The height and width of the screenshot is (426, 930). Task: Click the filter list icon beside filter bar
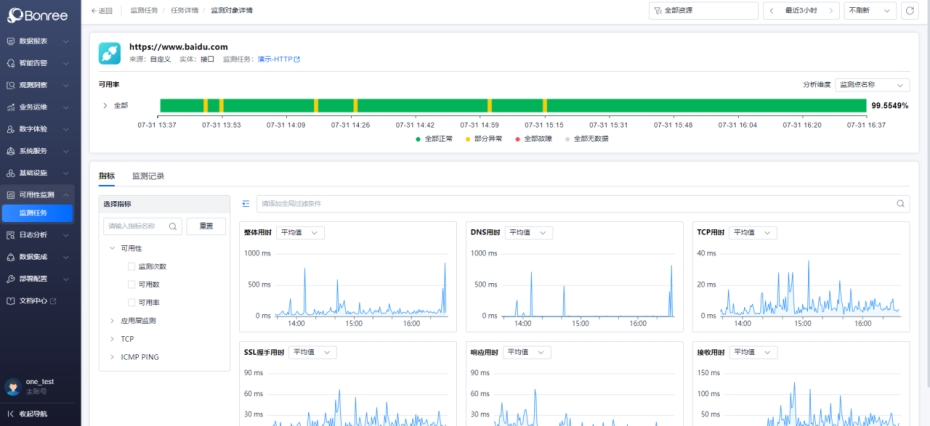[x=246, y=203]
